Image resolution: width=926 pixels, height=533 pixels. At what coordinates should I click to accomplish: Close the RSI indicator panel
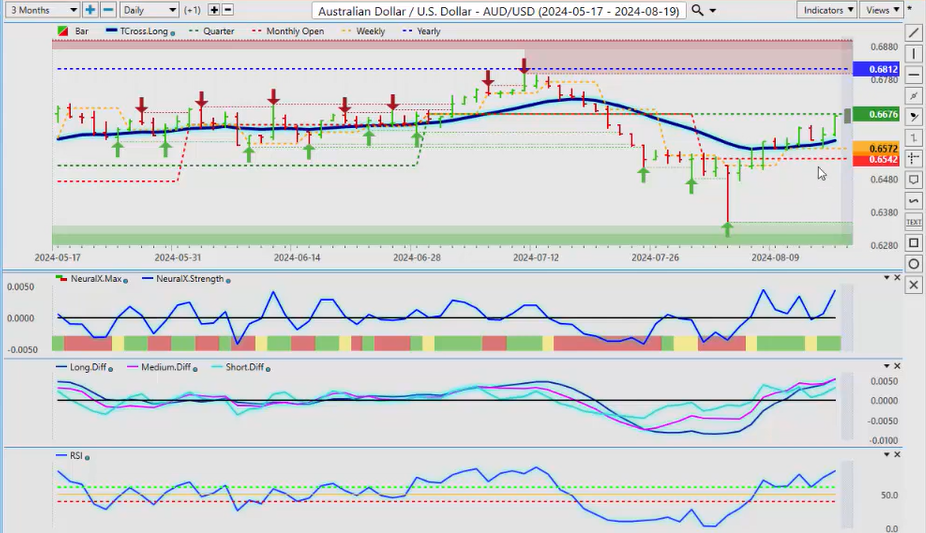[x=897, y=456]
